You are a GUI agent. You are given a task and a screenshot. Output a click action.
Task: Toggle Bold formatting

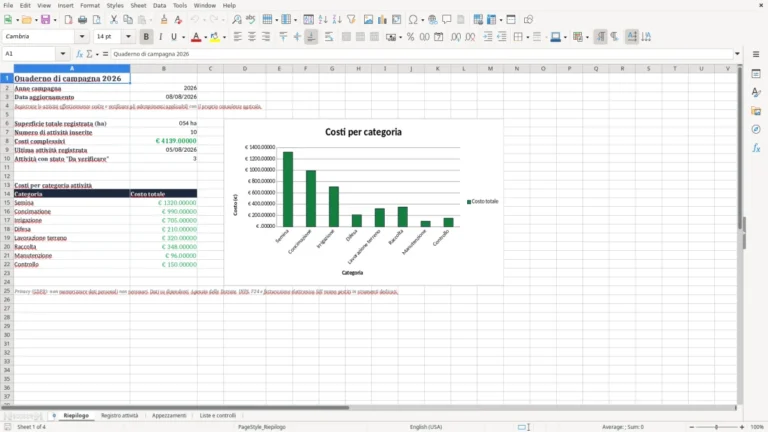point(146,37)
